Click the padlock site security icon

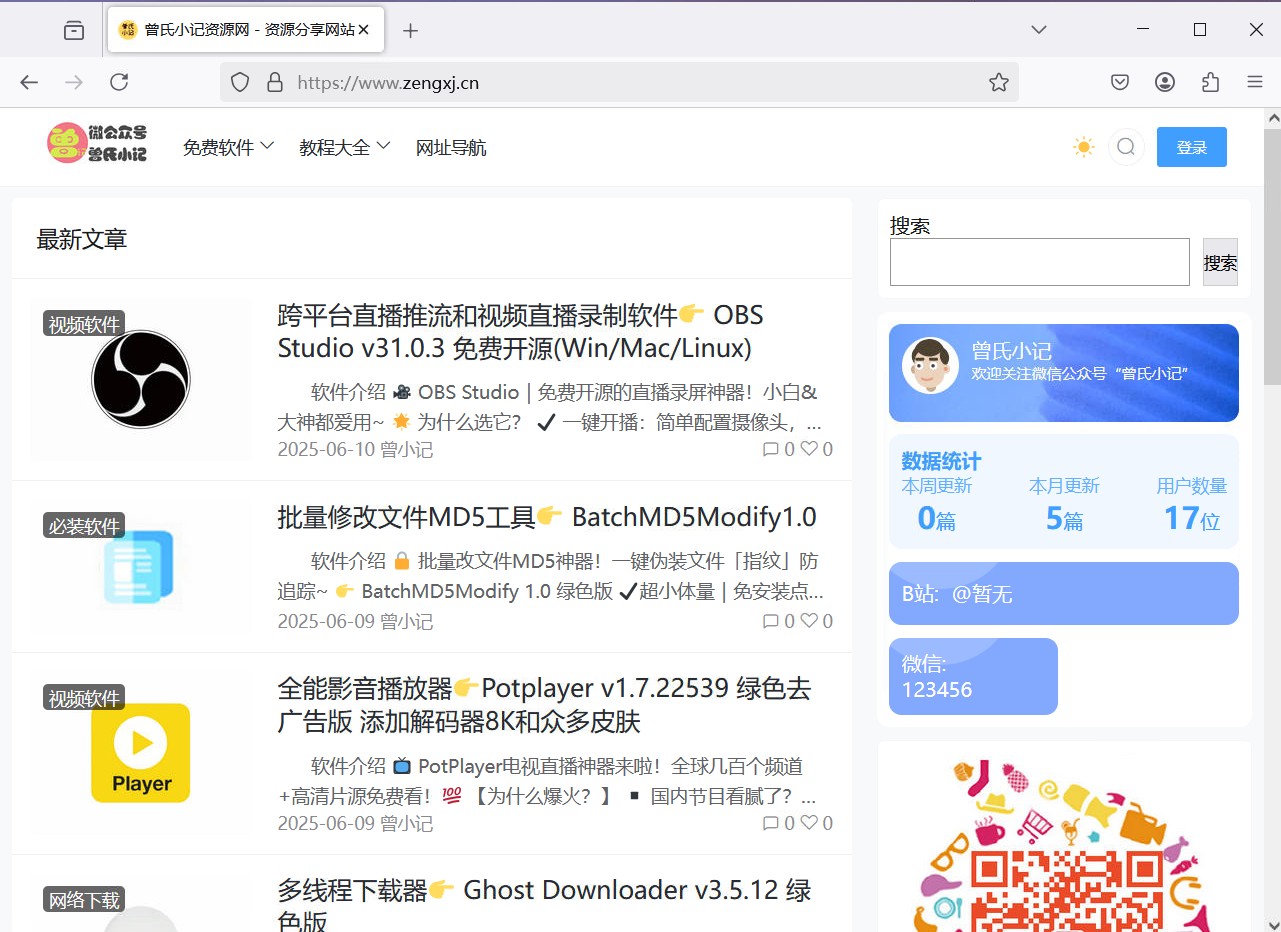point(274,82)
